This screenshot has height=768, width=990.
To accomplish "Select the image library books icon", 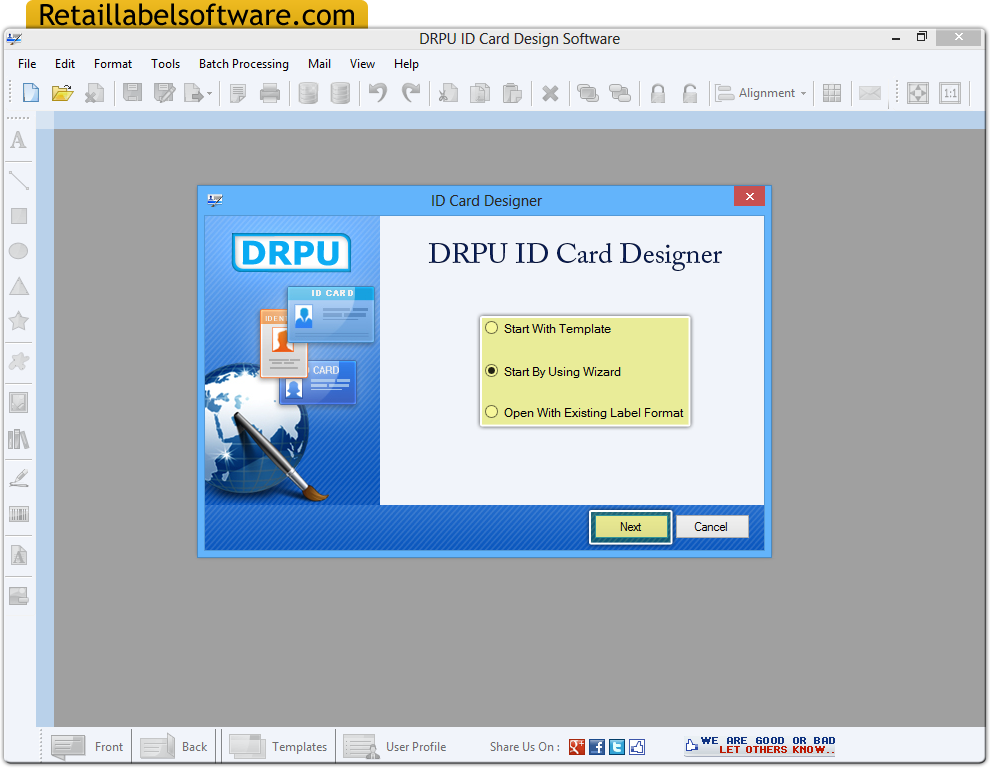I will [x=19, y=439].
